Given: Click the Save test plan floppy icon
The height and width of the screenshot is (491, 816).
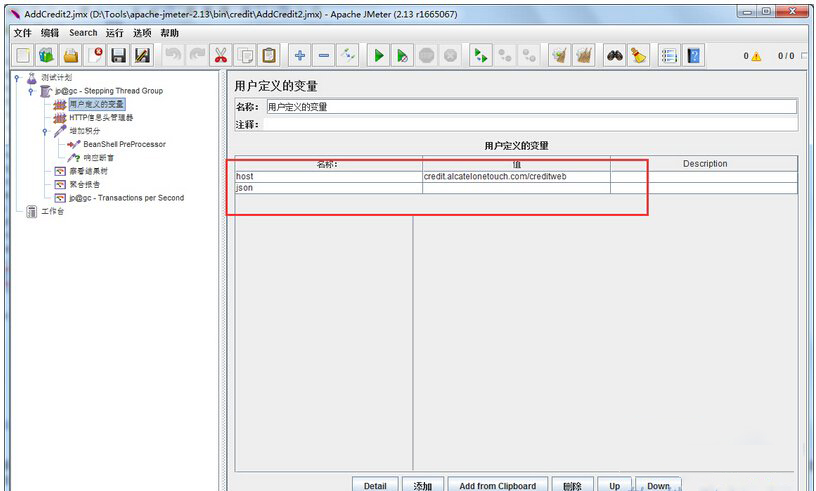Looking at the screenshot, I should [119, 56].
